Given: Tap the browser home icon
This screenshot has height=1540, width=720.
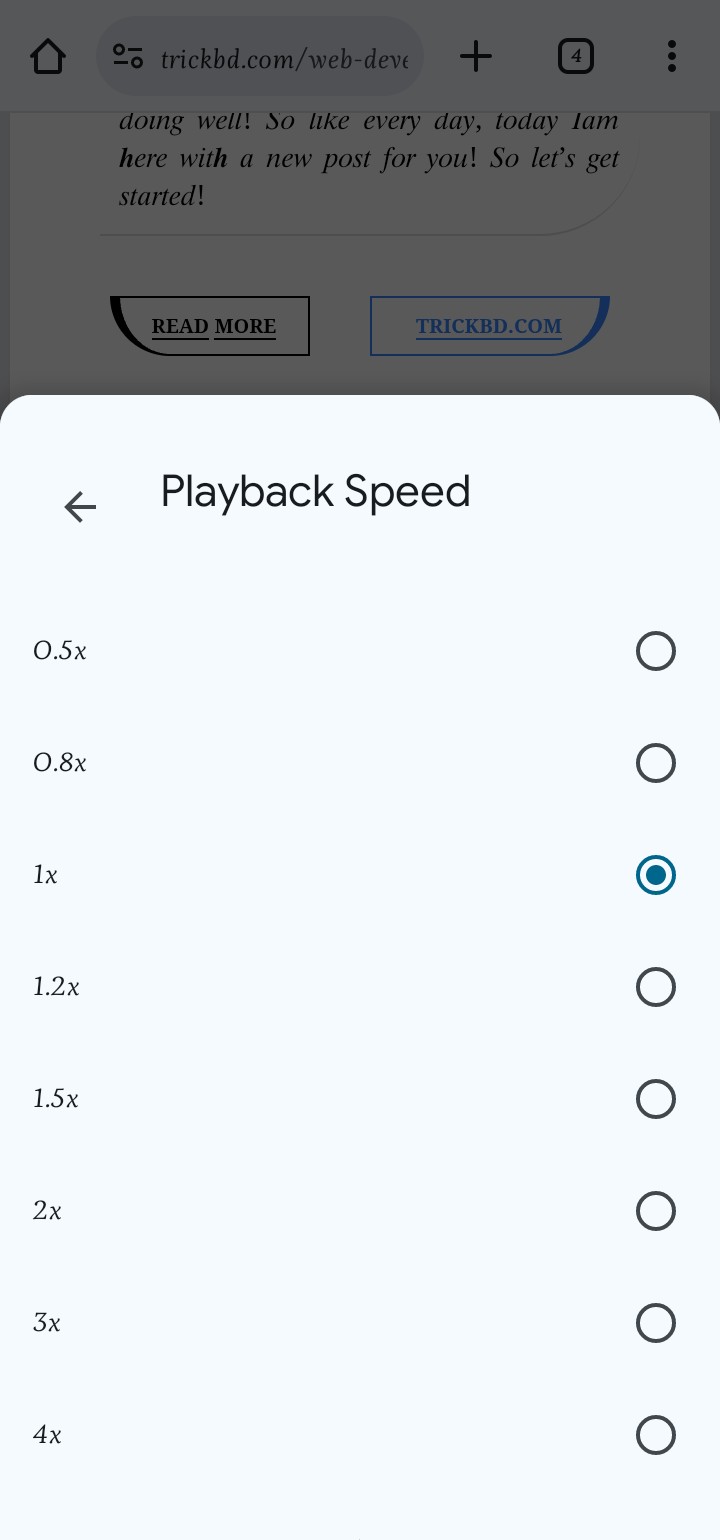Looking at the screenshot, I should [48, 56].
